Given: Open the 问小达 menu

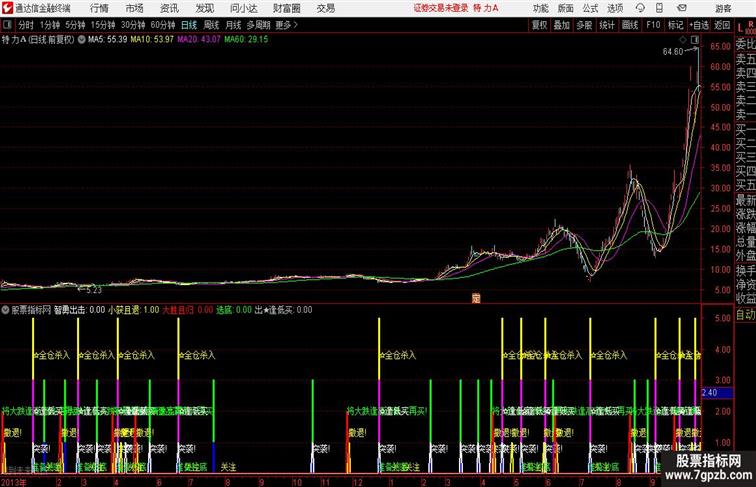Looking at the screenshot, I should point(243,8).
